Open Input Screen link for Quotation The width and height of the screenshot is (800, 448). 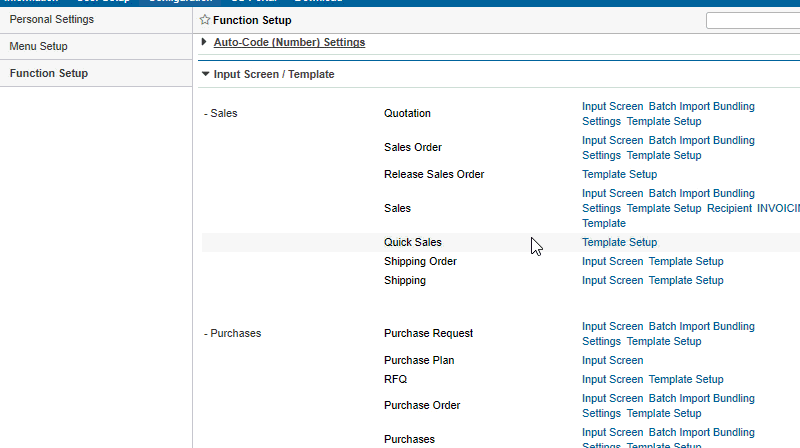612,106
